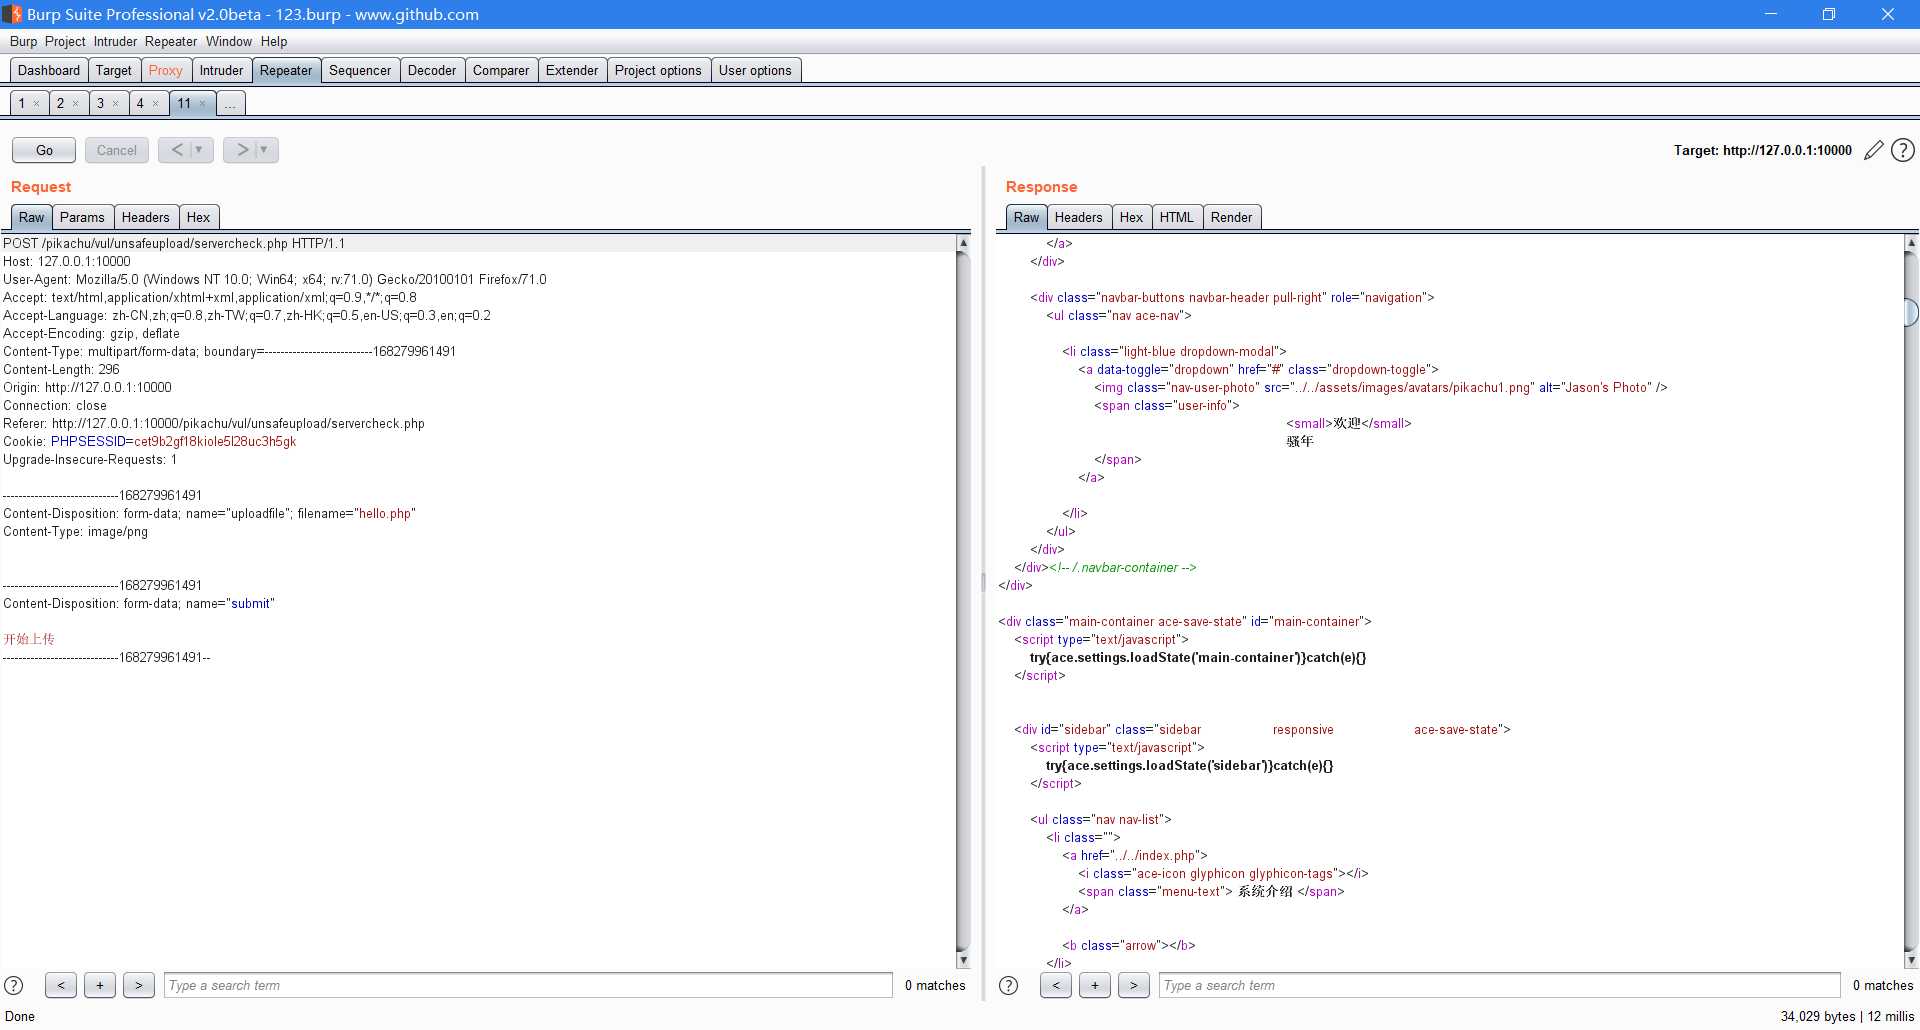The height and width of the screenshot is (1030, 1920).
Task: Click the request pane scroll-up arrow
Action: tap(963, 243)
